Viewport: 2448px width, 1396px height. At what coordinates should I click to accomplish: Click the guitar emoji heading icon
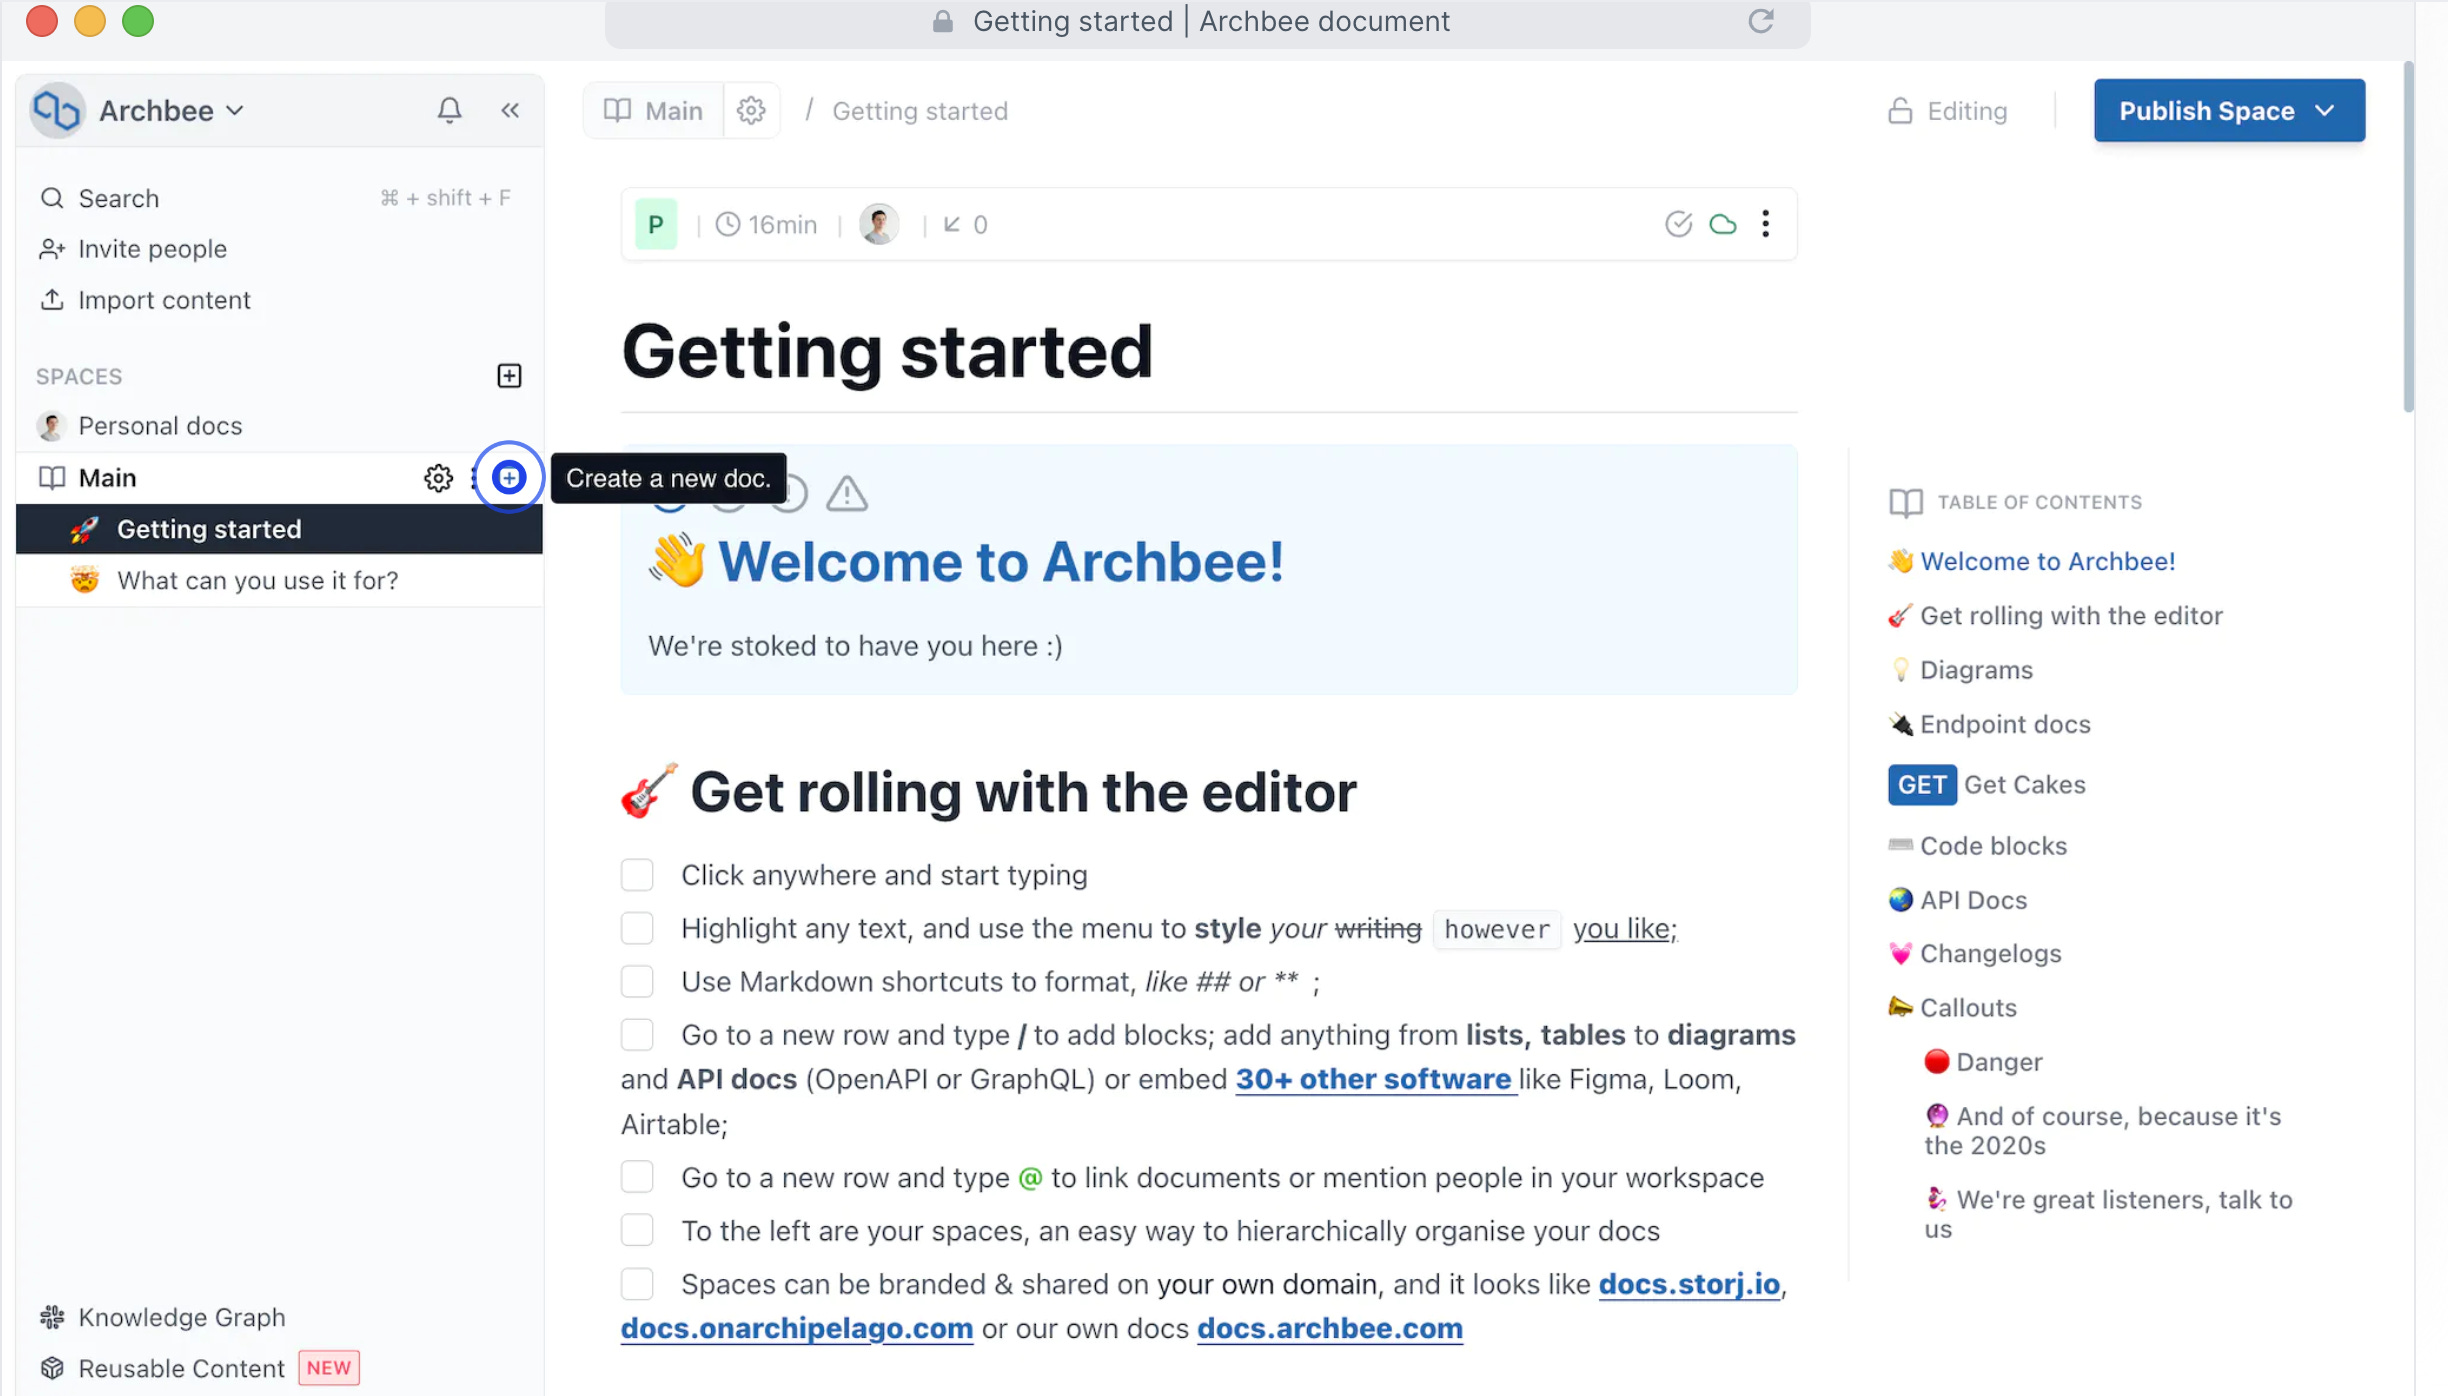point(649,791)
